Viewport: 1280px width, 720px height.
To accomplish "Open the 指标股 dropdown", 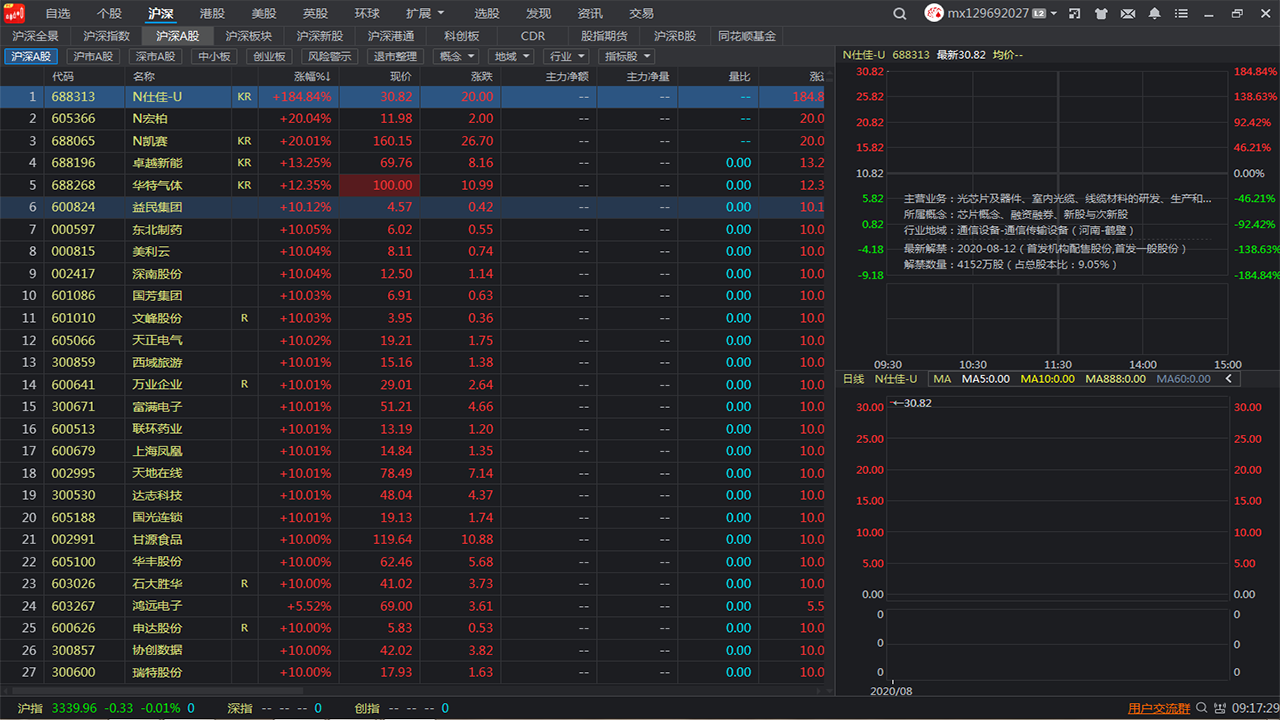I will tap(626, 57).
